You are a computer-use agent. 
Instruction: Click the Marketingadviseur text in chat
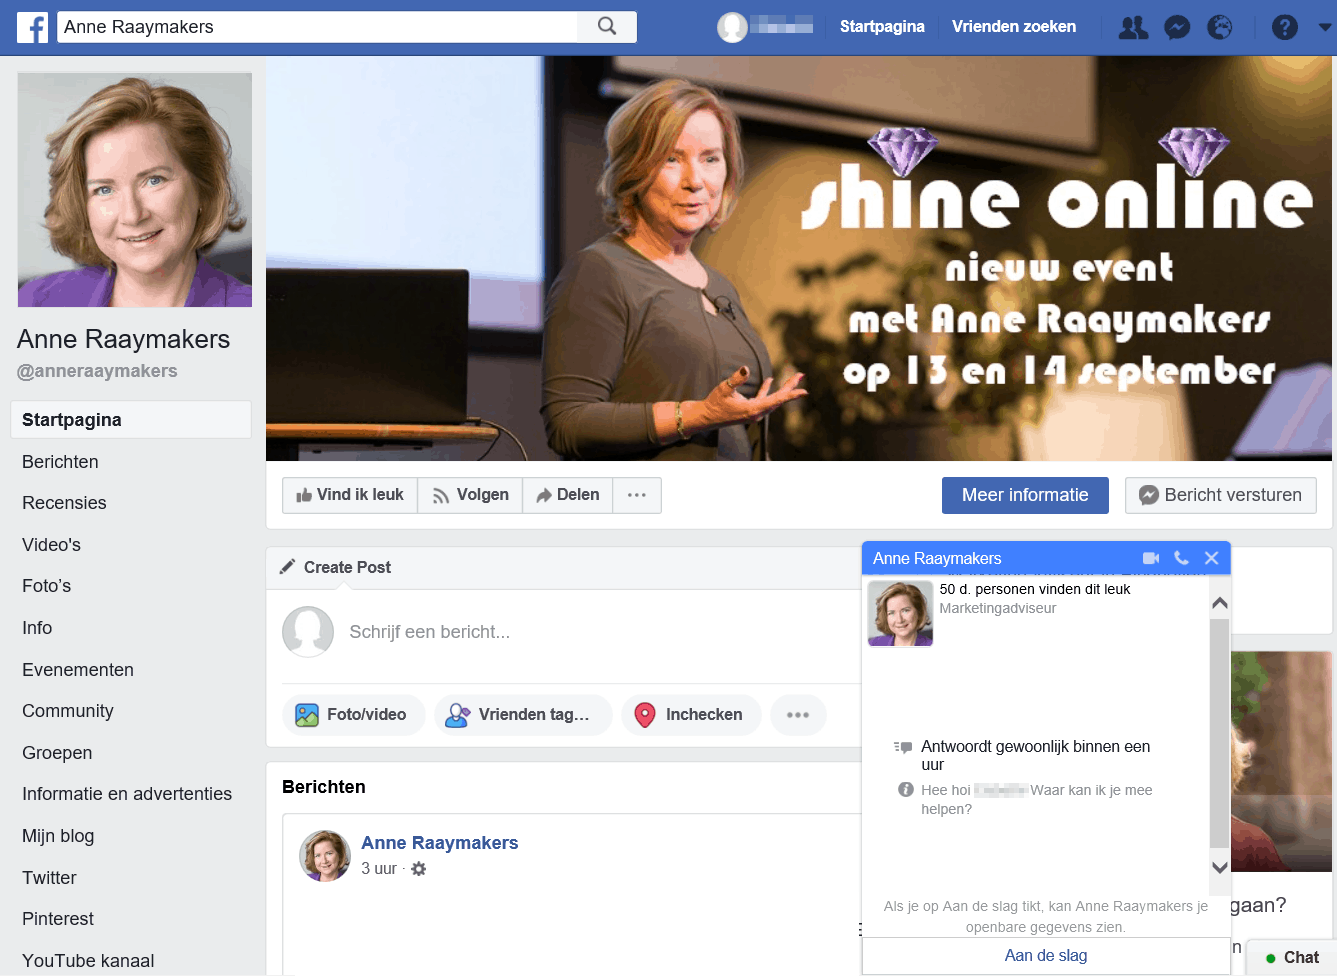tap(997, 608)
